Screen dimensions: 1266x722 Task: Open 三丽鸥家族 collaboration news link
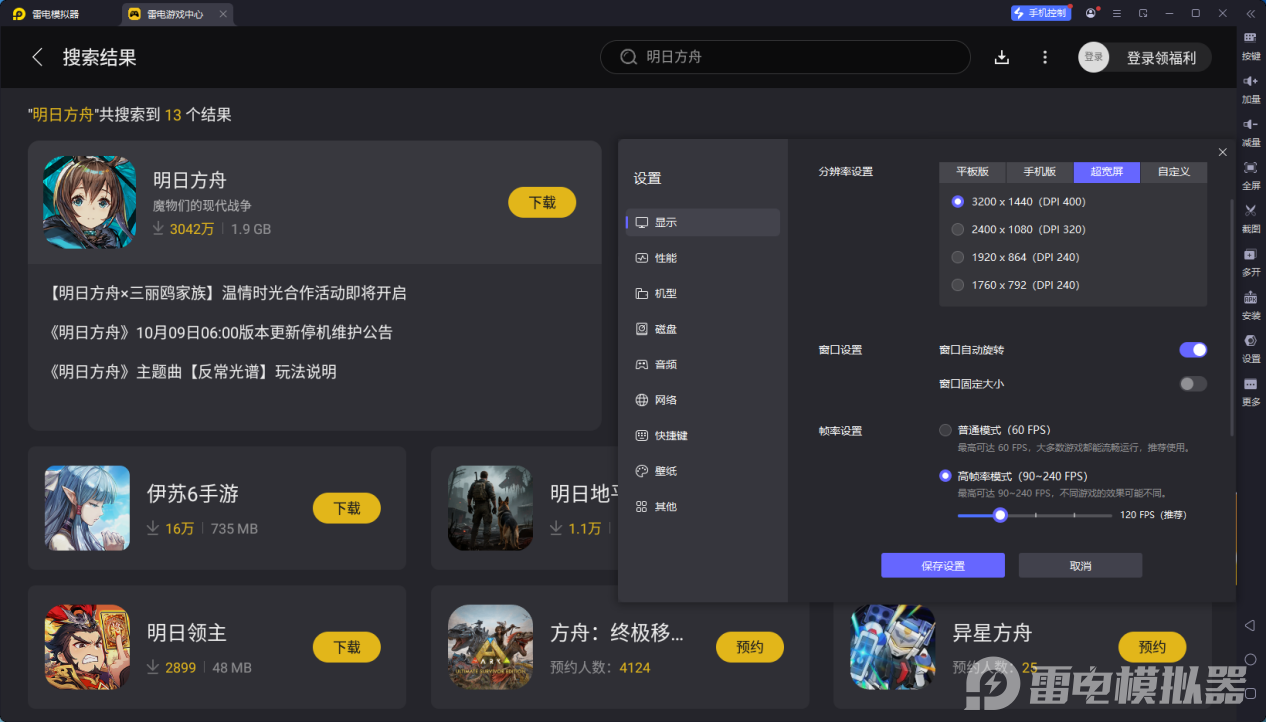click(x=227, y=293)
